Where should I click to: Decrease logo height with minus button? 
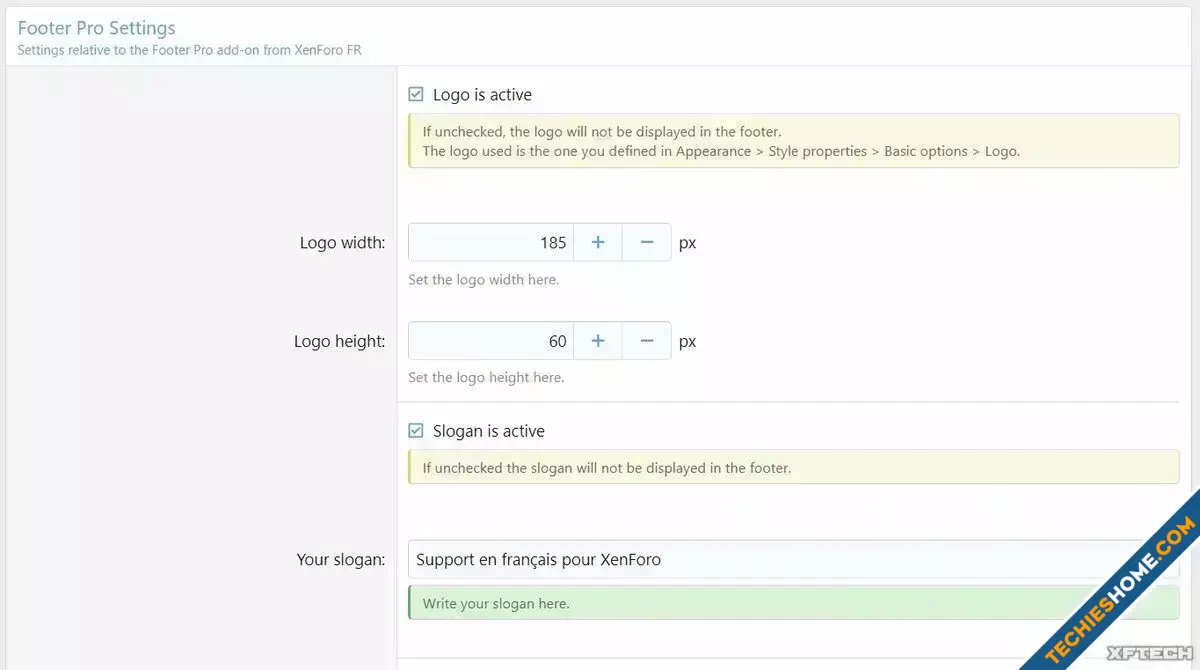(647, 341)
